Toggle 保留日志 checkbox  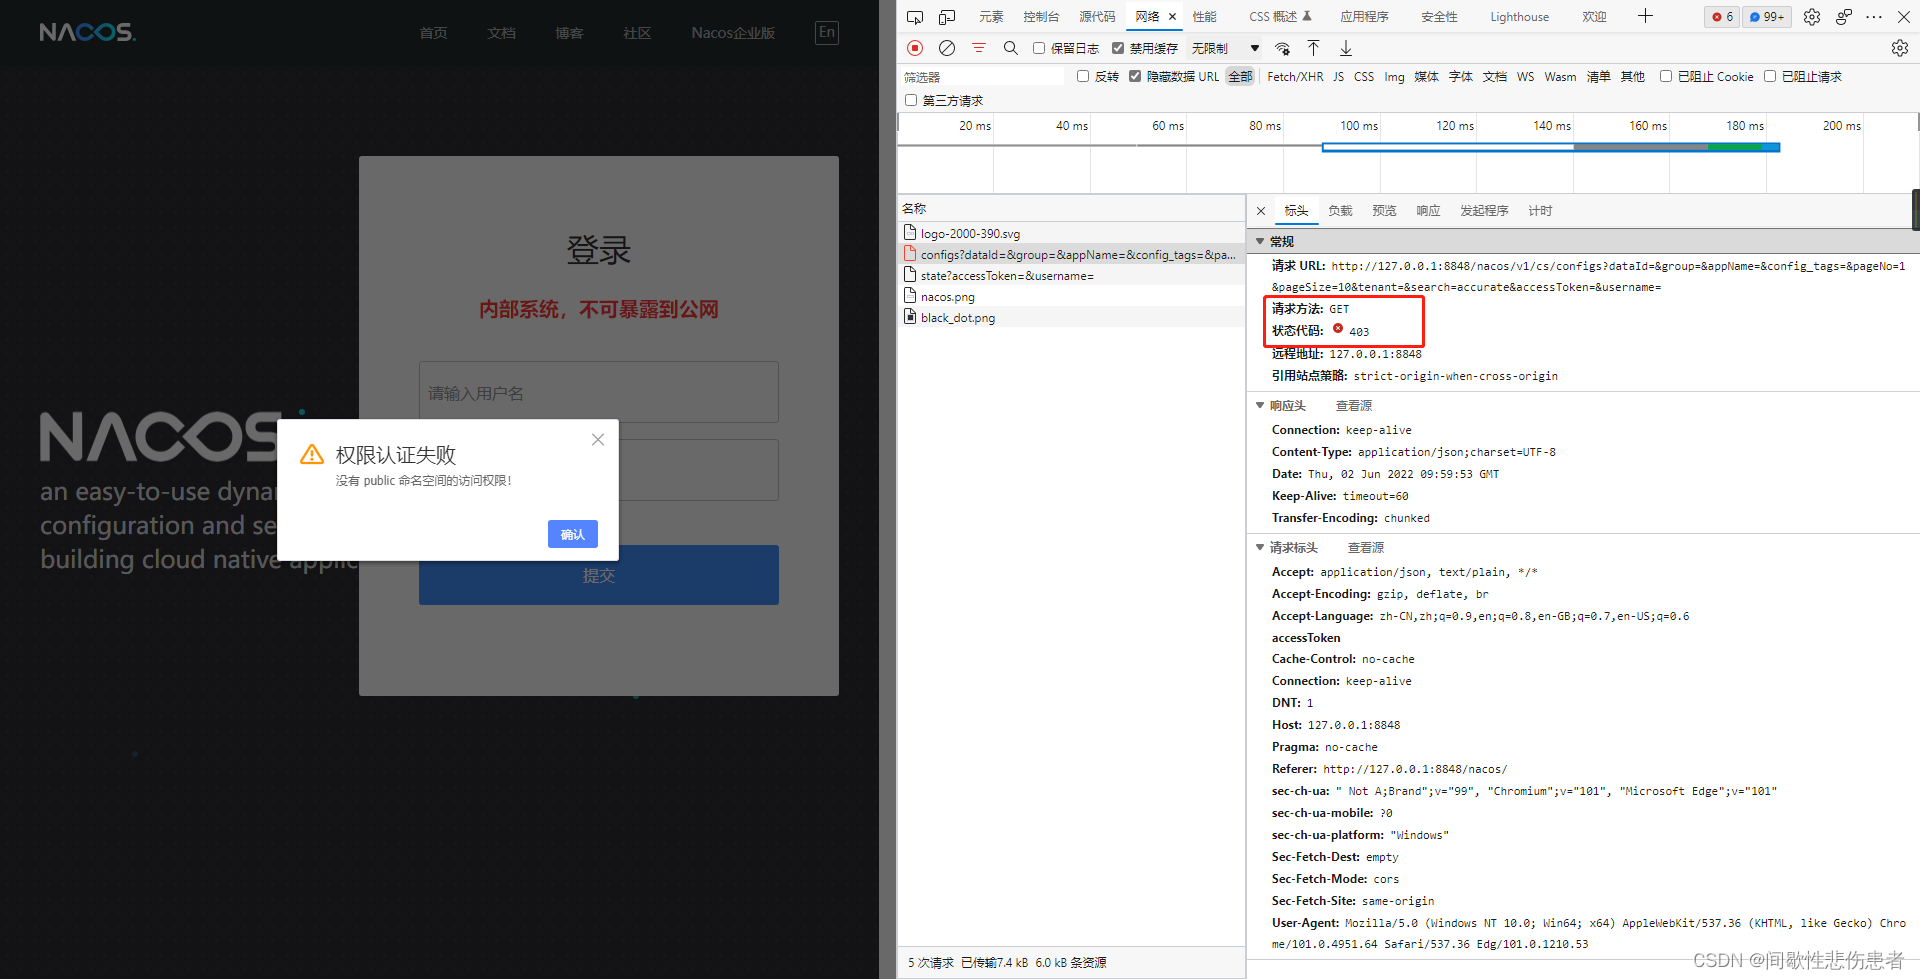click(x=1039, y=48)
